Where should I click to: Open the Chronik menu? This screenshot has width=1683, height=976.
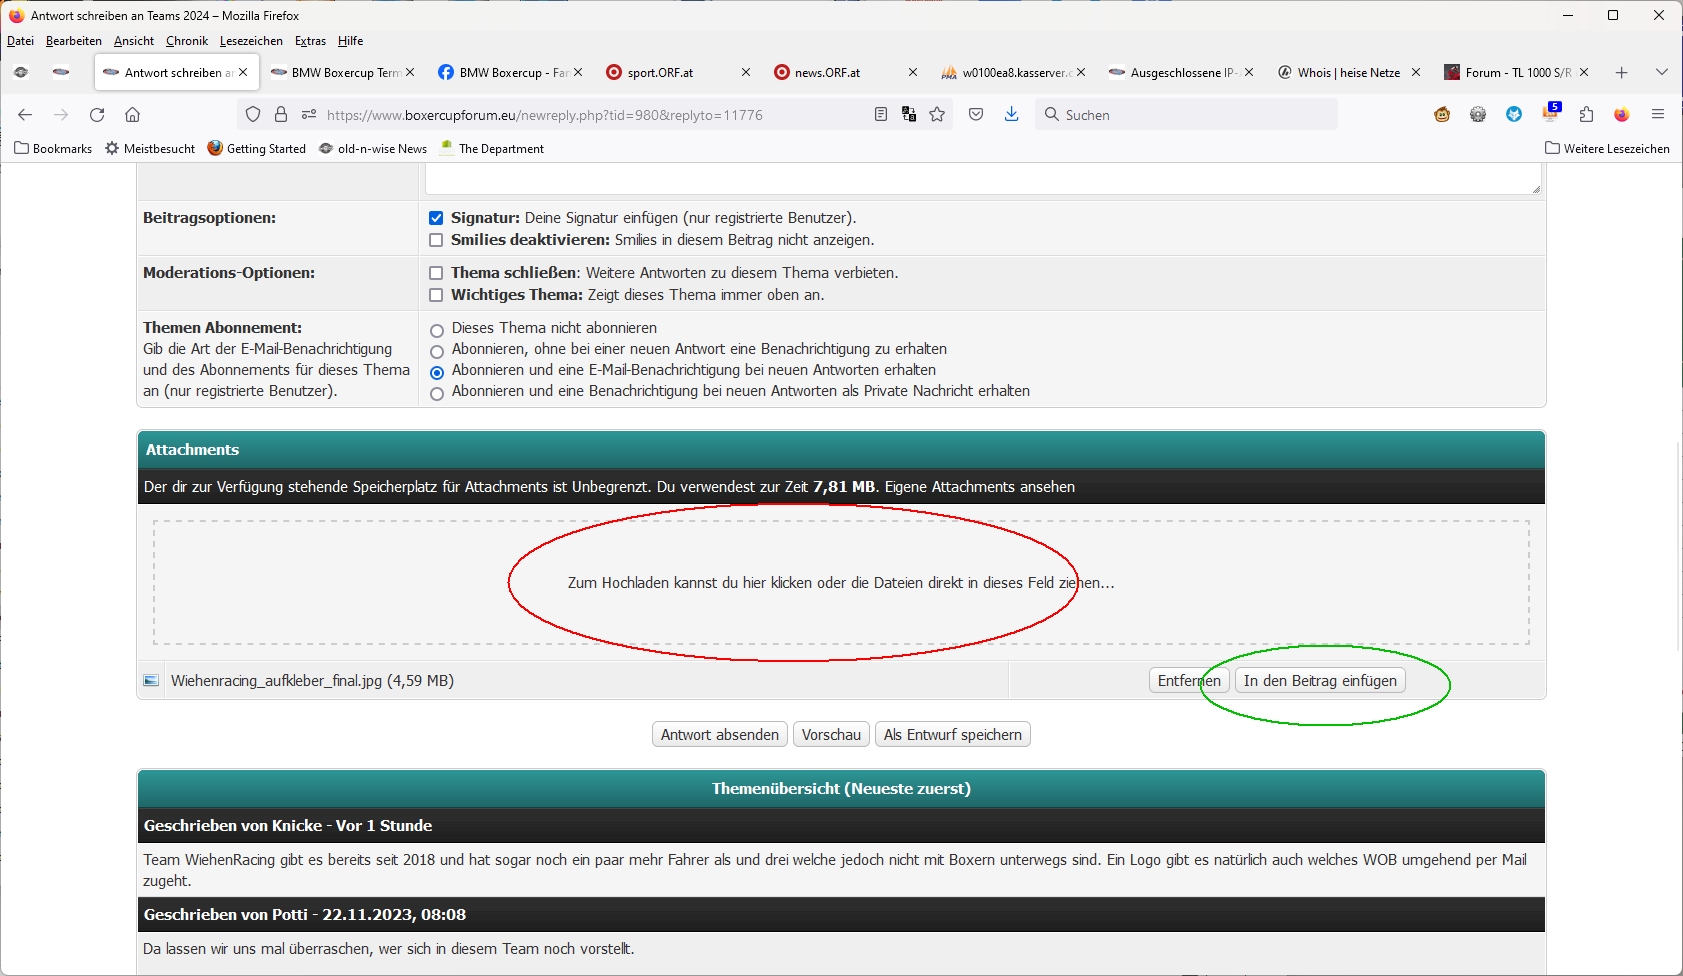pos(187,41)
